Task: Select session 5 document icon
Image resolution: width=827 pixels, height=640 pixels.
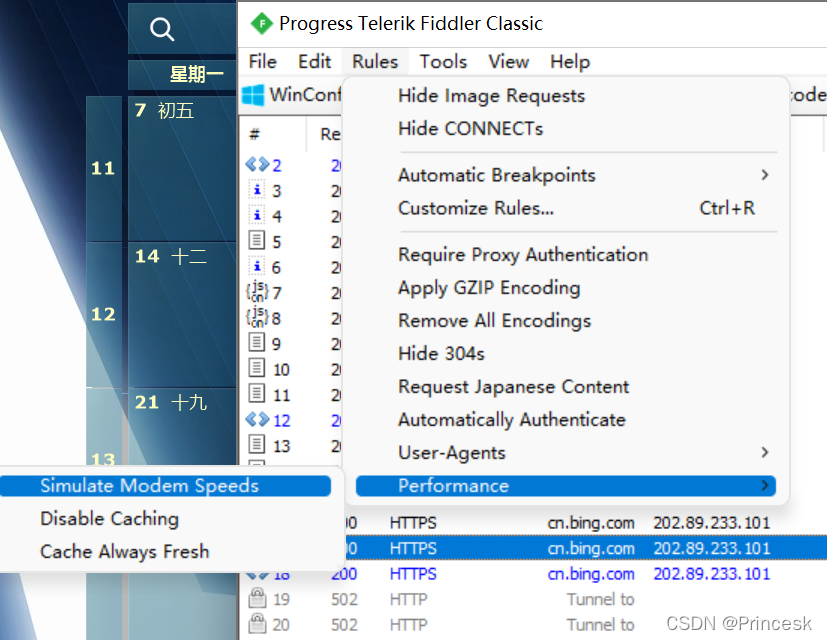Action: pyautogui.click(x=257, y=241)
